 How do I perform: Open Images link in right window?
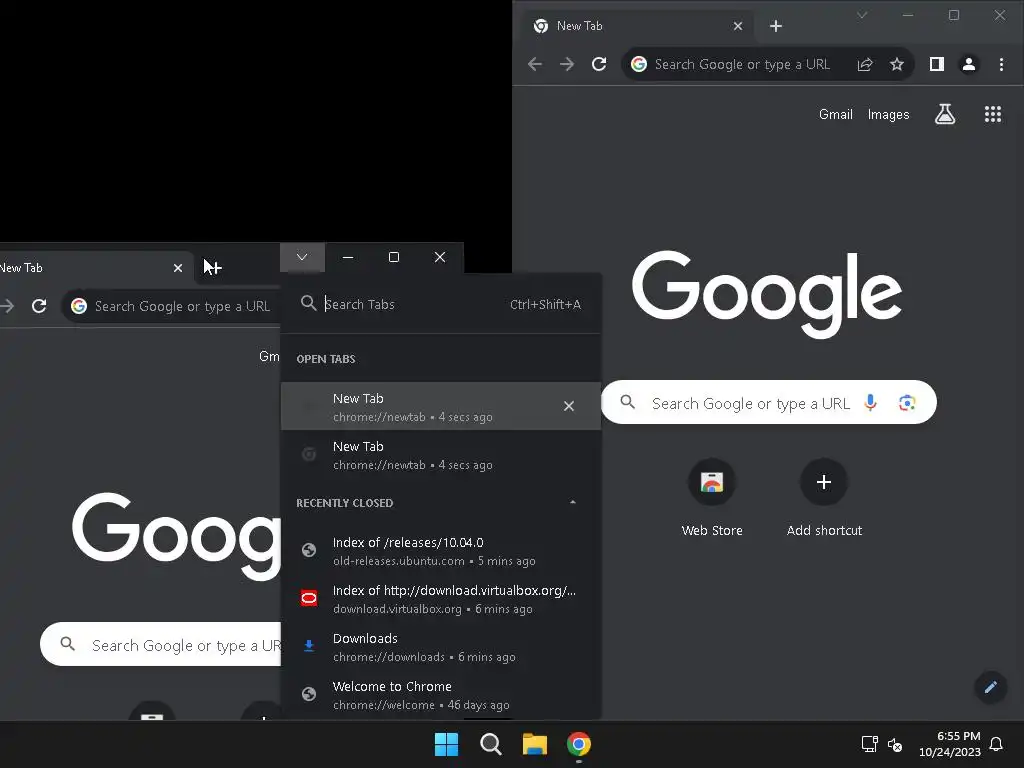888,114
